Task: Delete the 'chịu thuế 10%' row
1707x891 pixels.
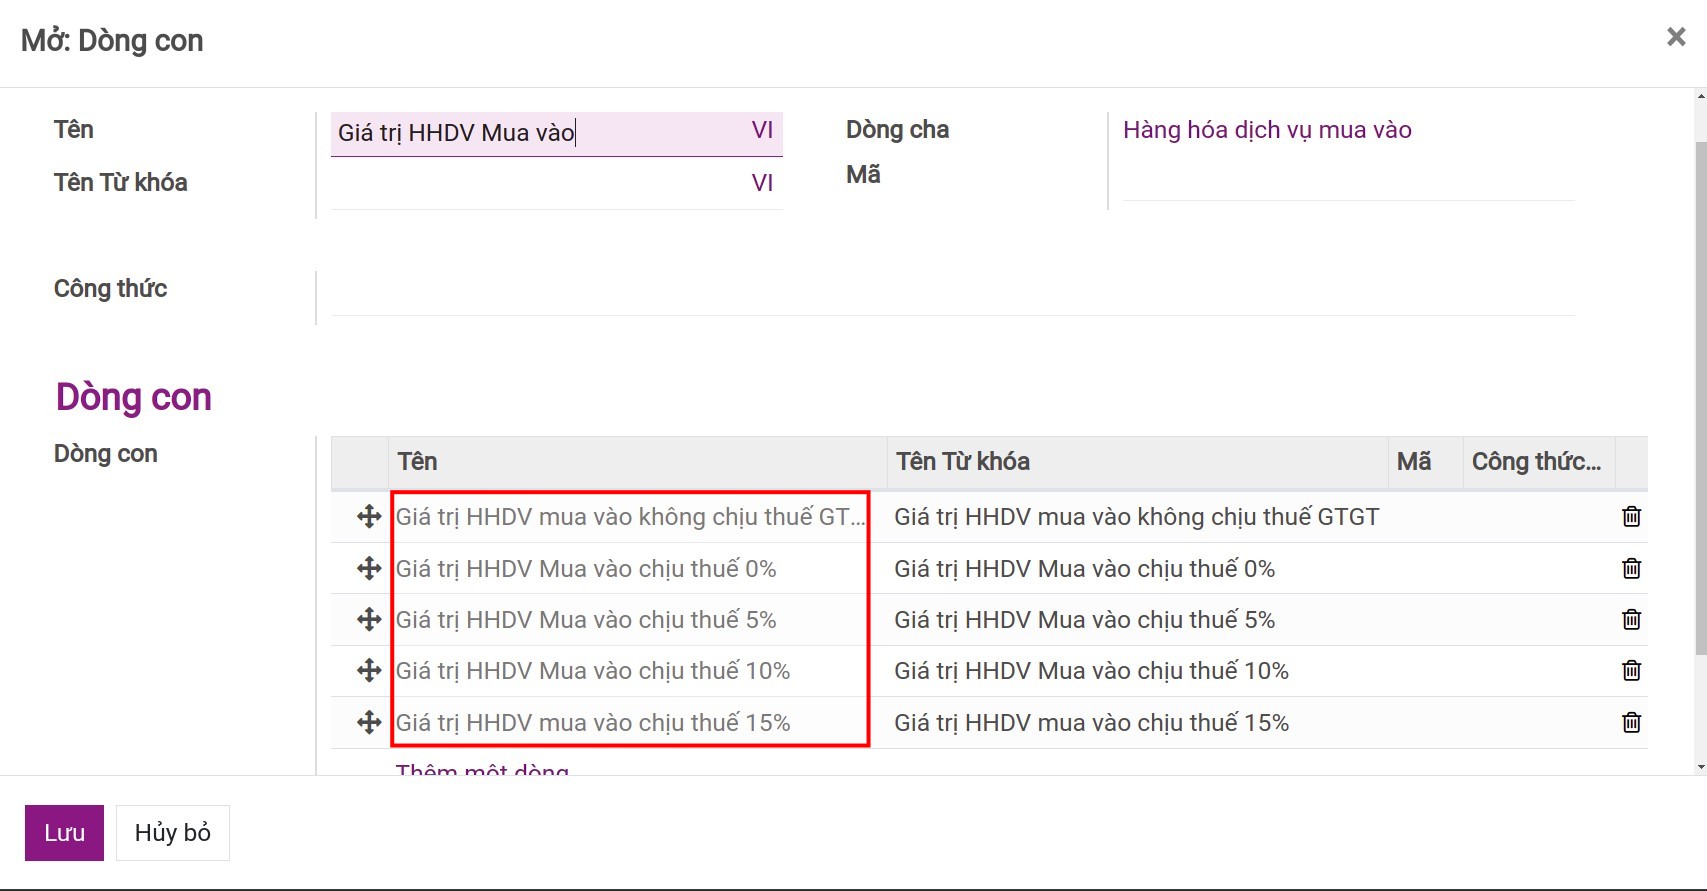Action: pyautogui.click(x=1631, y=671)
